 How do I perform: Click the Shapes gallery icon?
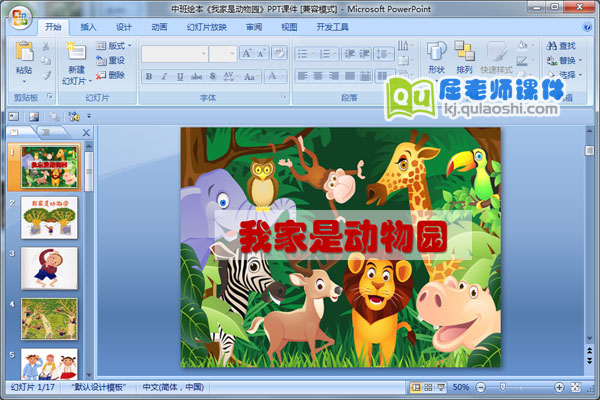437,52
